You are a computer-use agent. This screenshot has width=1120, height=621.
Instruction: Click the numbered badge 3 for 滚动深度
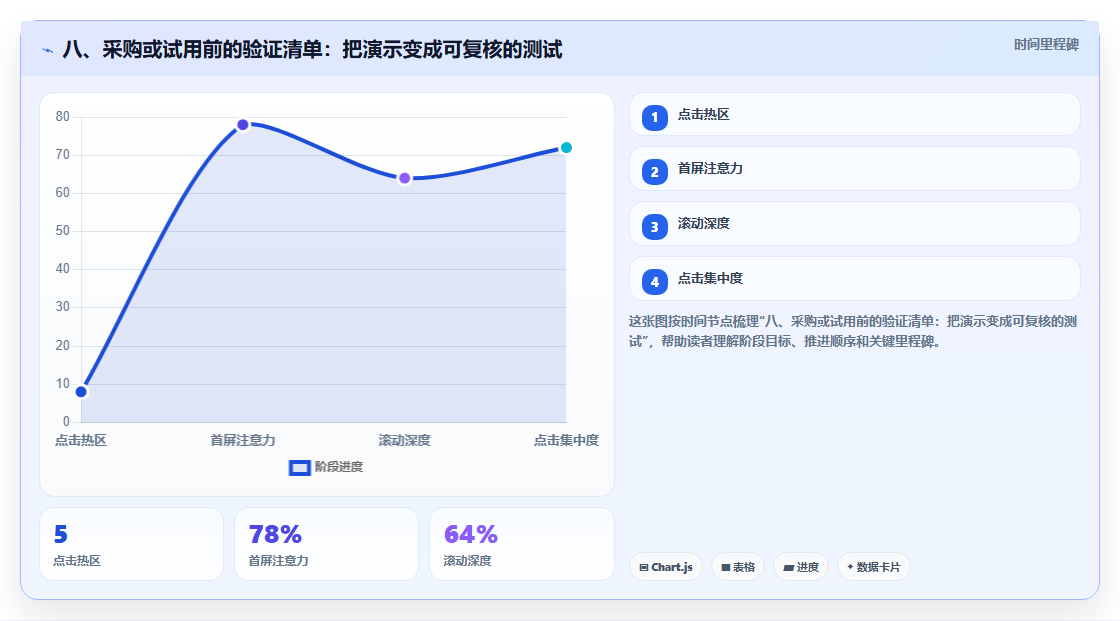[x=654, y=227]
